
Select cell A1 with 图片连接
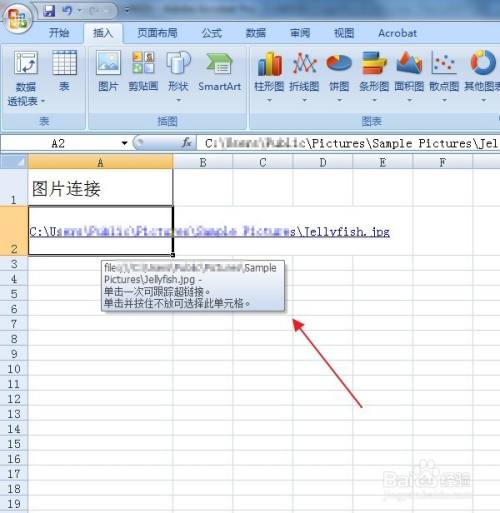coord(100,187)
